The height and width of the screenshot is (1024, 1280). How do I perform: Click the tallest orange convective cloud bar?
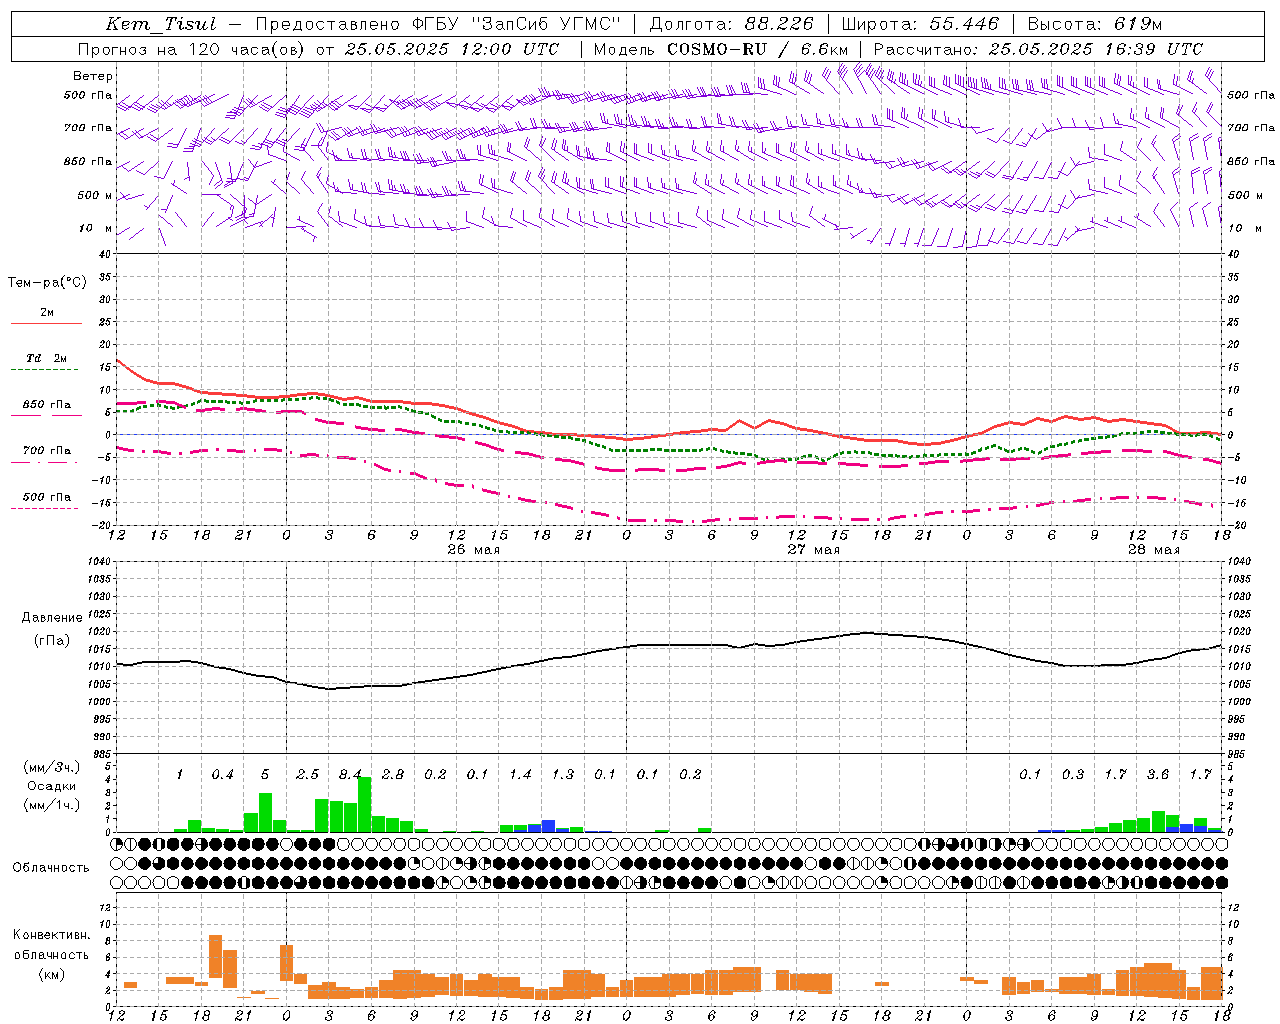(x=215, y=957)
